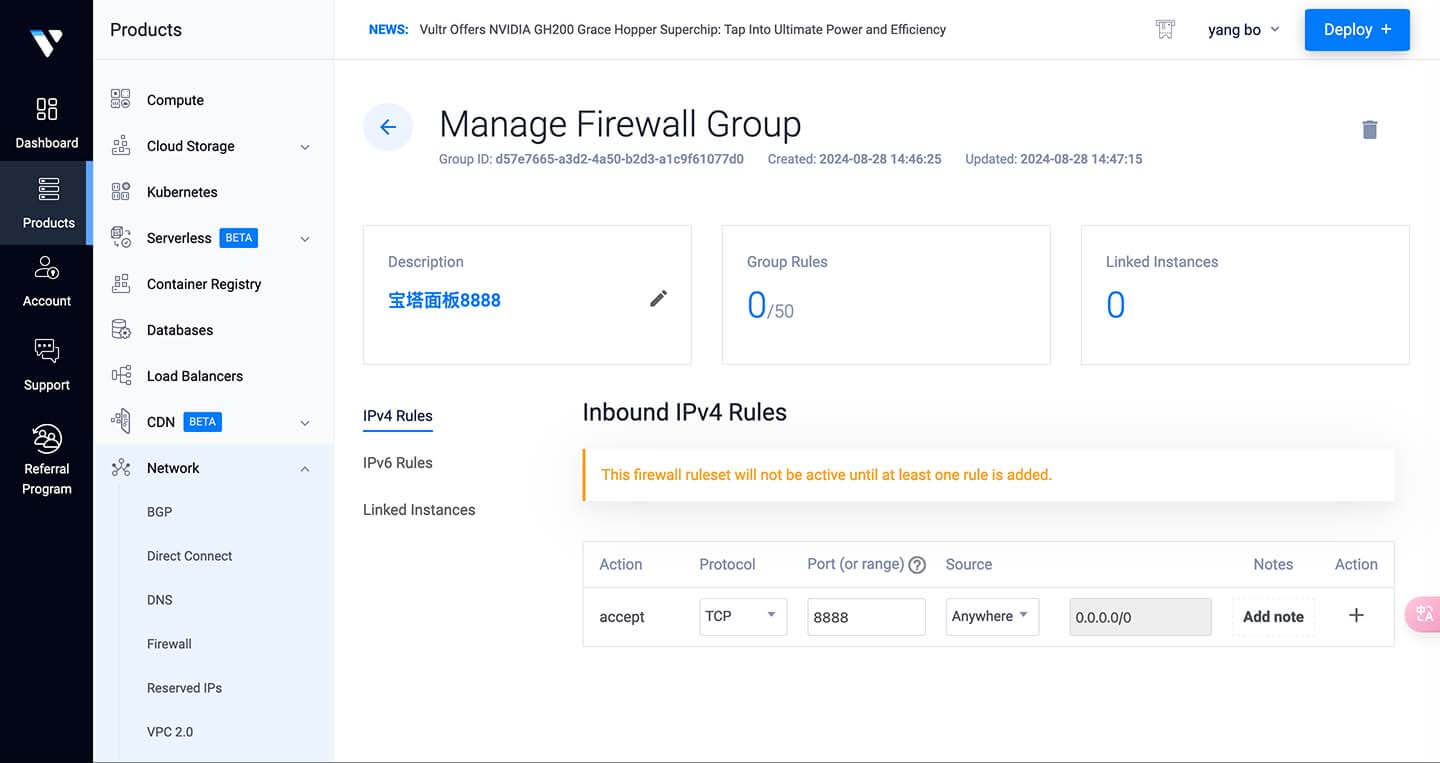Open the Referral Program page
The image size is (1440, 763).
pyautogui.click(x=46, y=459)
